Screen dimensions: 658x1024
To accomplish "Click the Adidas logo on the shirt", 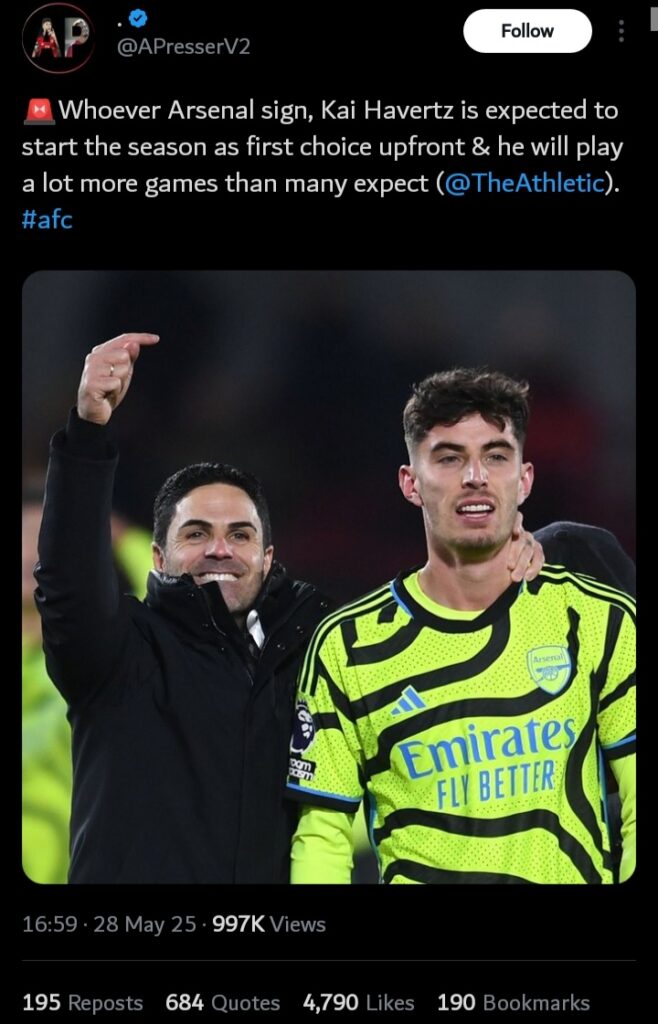I will (x=409, y=700).
